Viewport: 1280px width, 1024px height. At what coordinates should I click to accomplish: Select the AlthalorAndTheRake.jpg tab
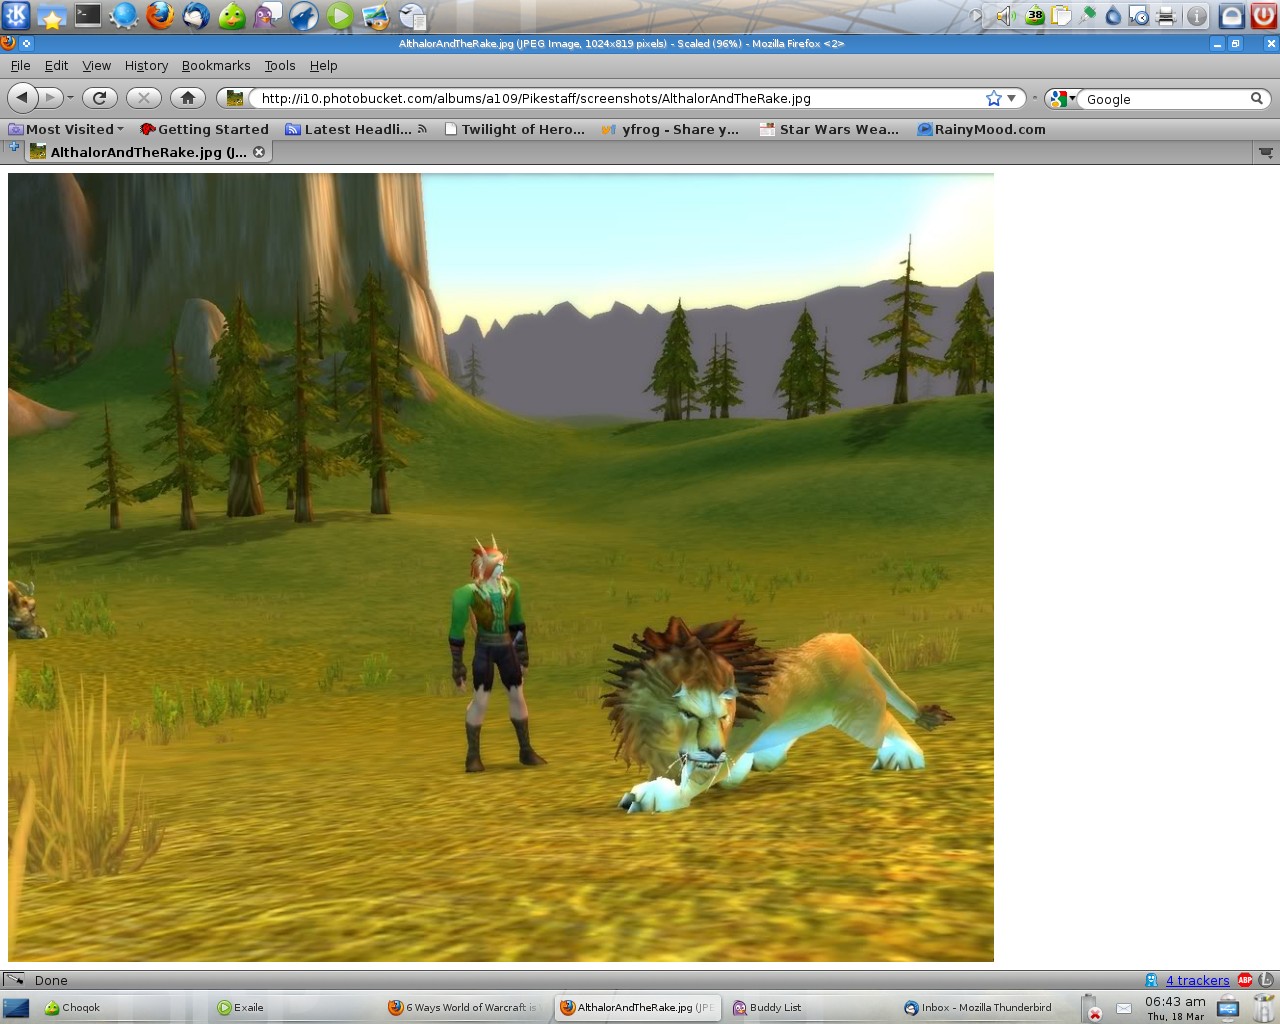pyautogui.click(x=148, y=152)
